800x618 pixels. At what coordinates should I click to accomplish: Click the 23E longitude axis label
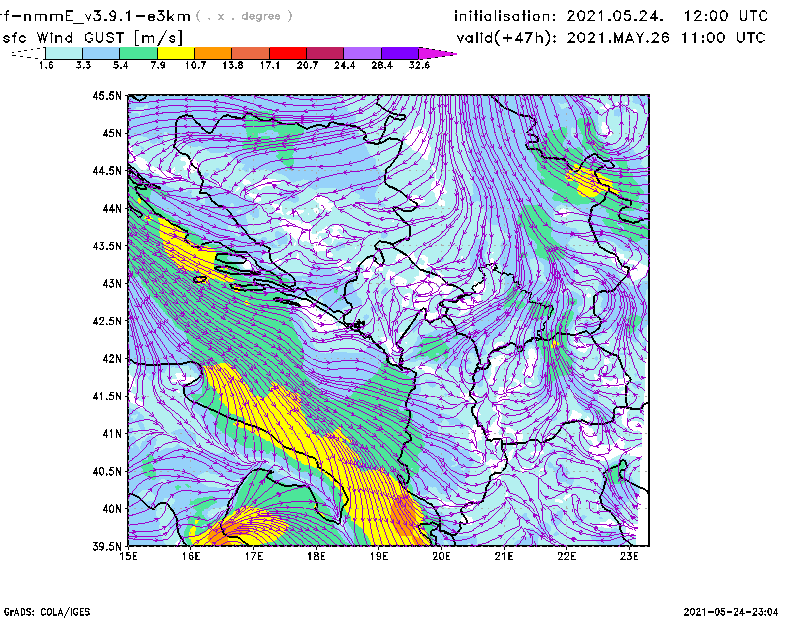point(629,556)
